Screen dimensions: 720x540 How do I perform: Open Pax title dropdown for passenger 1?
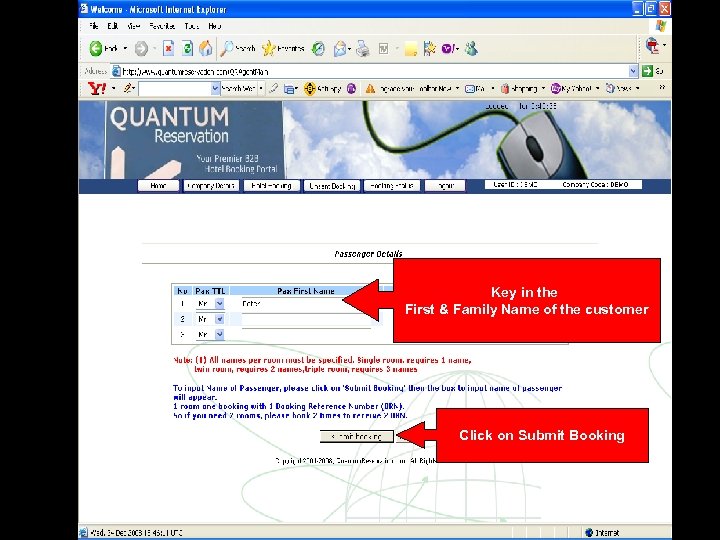click(x=219, y=304)
